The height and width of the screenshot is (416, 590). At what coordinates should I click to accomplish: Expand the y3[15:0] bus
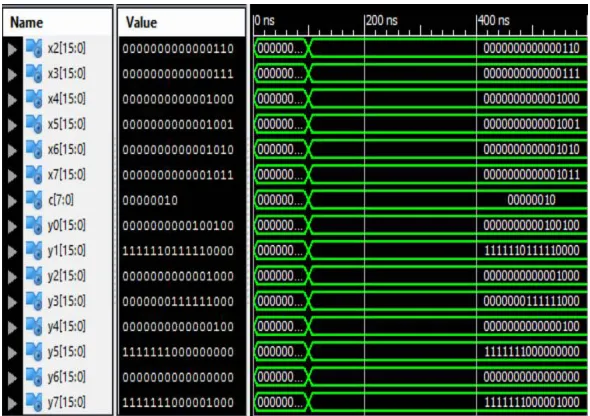[x=12, y=302]
